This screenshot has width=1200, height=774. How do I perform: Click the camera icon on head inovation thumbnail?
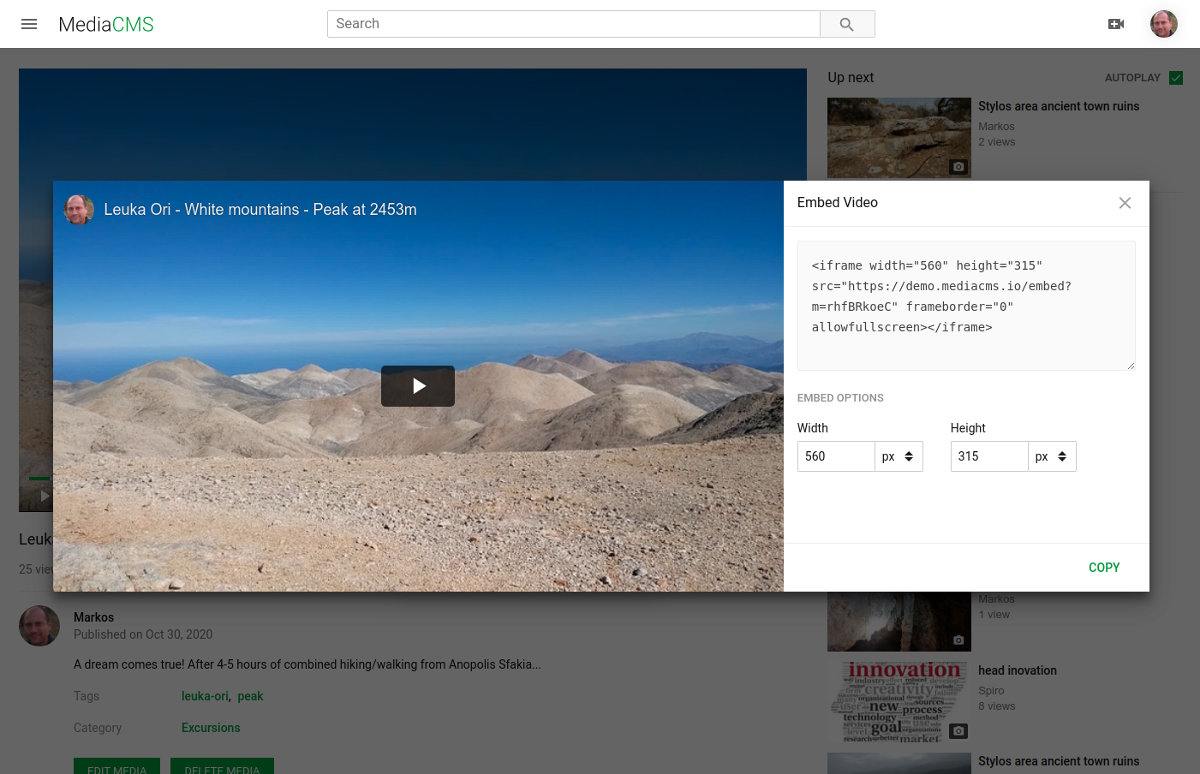(x=959, y=731)
